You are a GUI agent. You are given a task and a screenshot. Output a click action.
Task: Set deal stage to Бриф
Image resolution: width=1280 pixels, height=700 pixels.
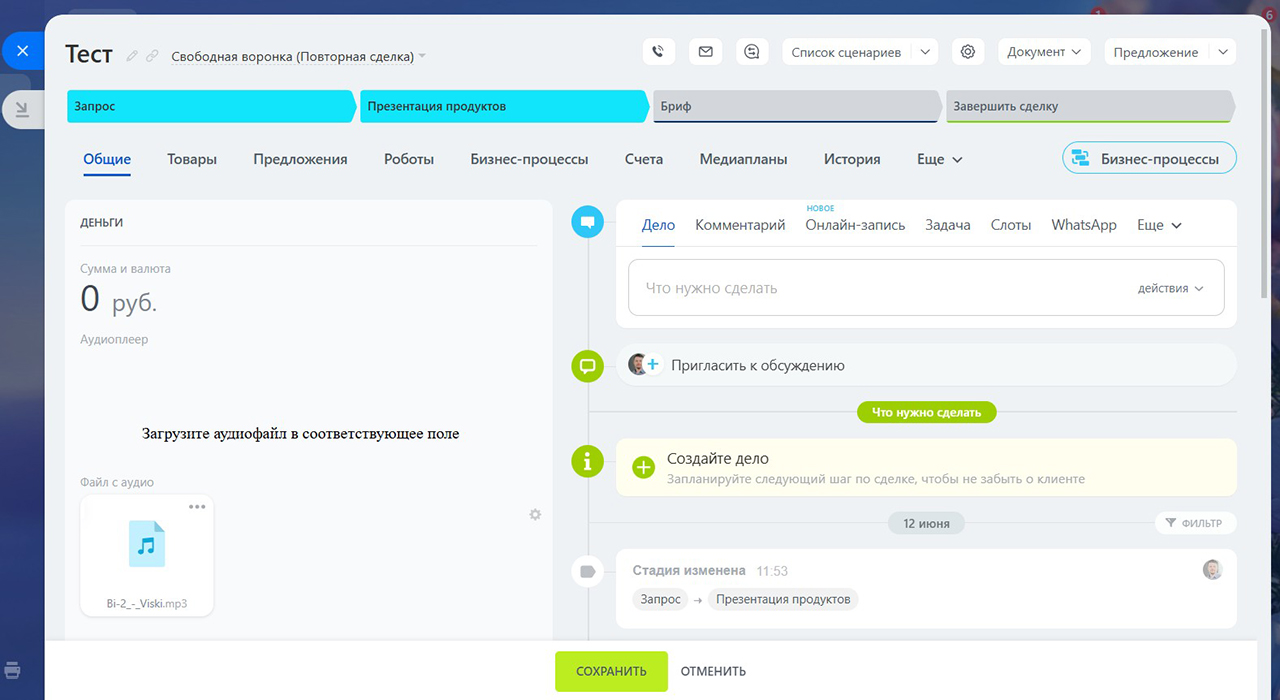(x=795, y=106)
